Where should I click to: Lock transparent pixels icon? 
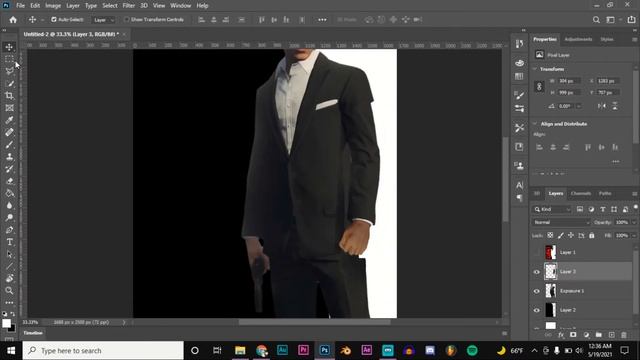pos(550,235)
